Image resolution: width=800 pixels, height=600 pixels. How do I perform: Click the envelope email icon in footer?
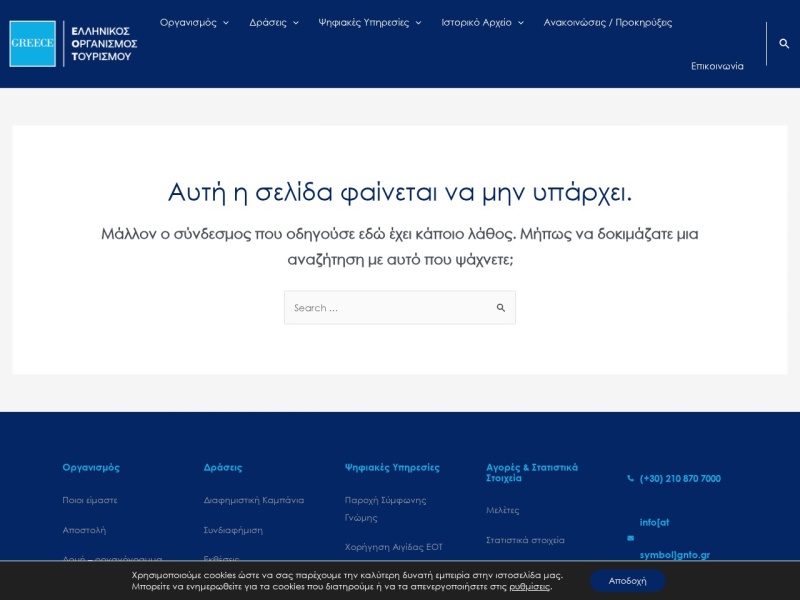[631, 538]
